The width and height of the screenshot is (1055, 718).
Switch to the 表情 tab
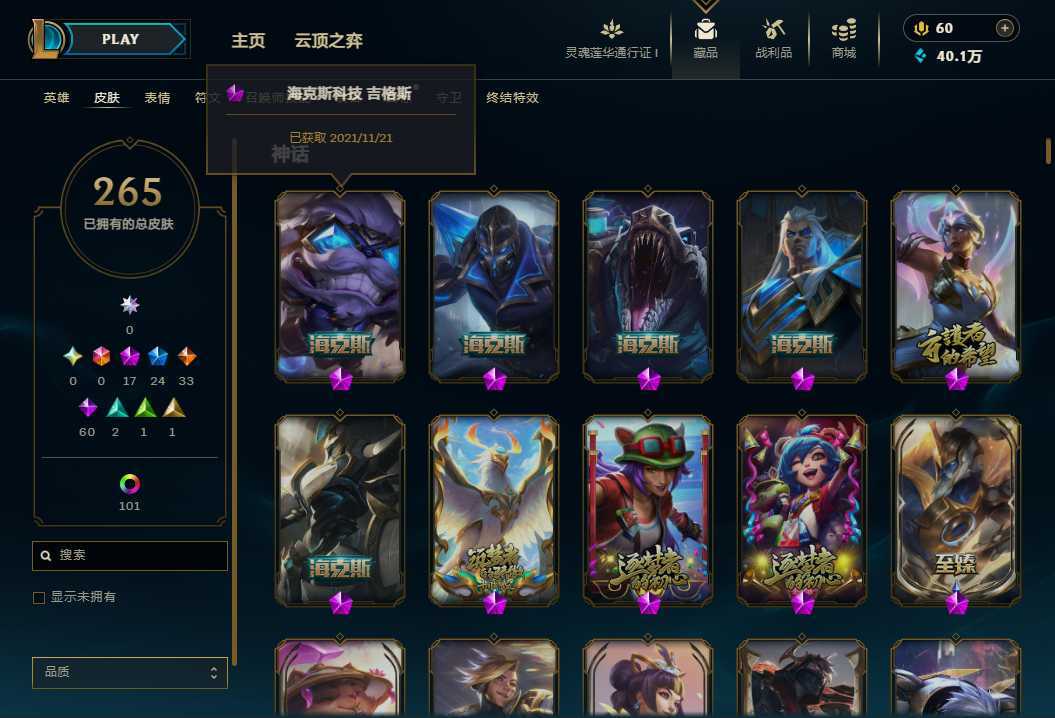pos(157,98)
